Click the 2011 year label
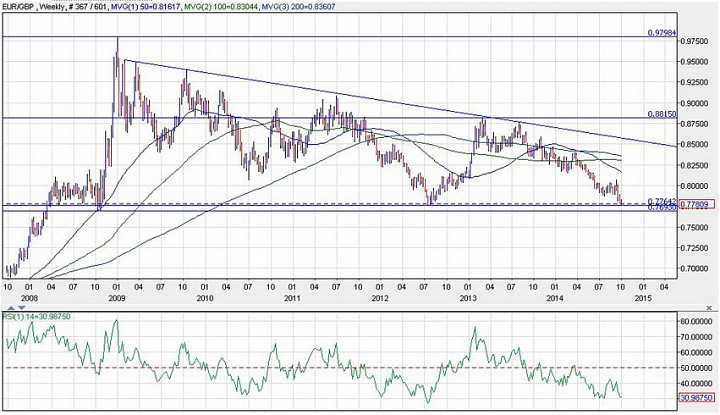Image resolution: width=720 pixels, height=415 pixels. click(292, 298)
